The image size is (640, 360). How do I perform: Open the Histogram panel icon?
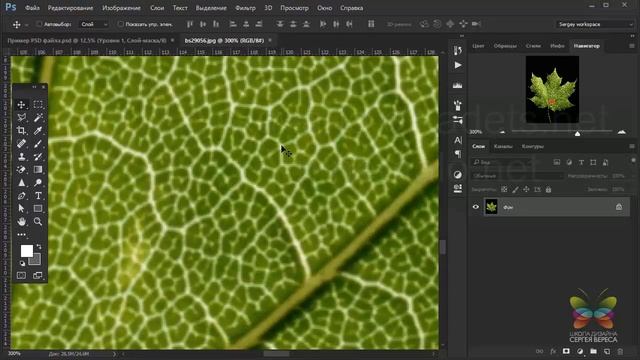coord(458,85)
